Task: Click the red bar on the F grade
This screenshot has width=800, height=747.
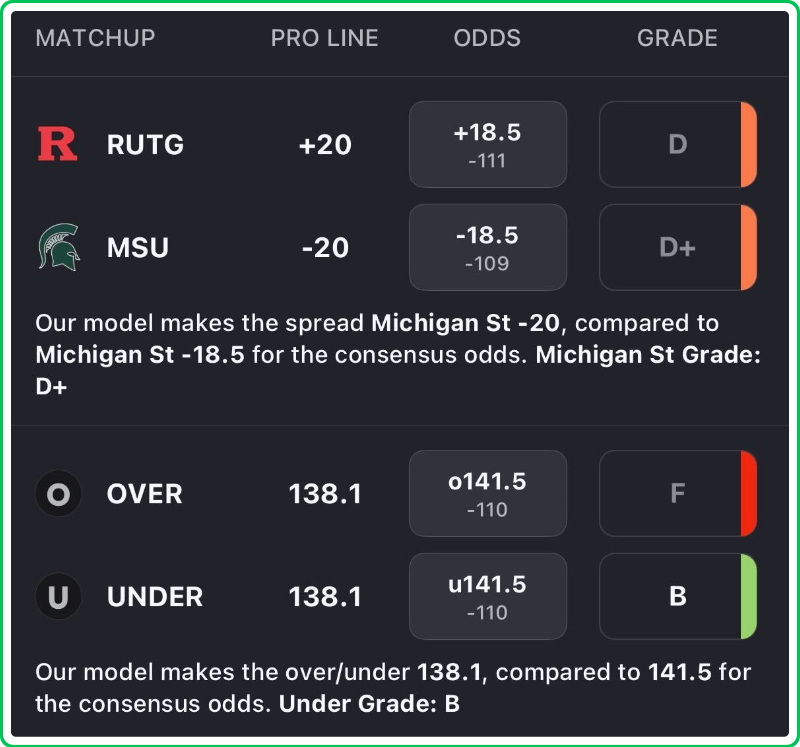Action: click(749, 494)
